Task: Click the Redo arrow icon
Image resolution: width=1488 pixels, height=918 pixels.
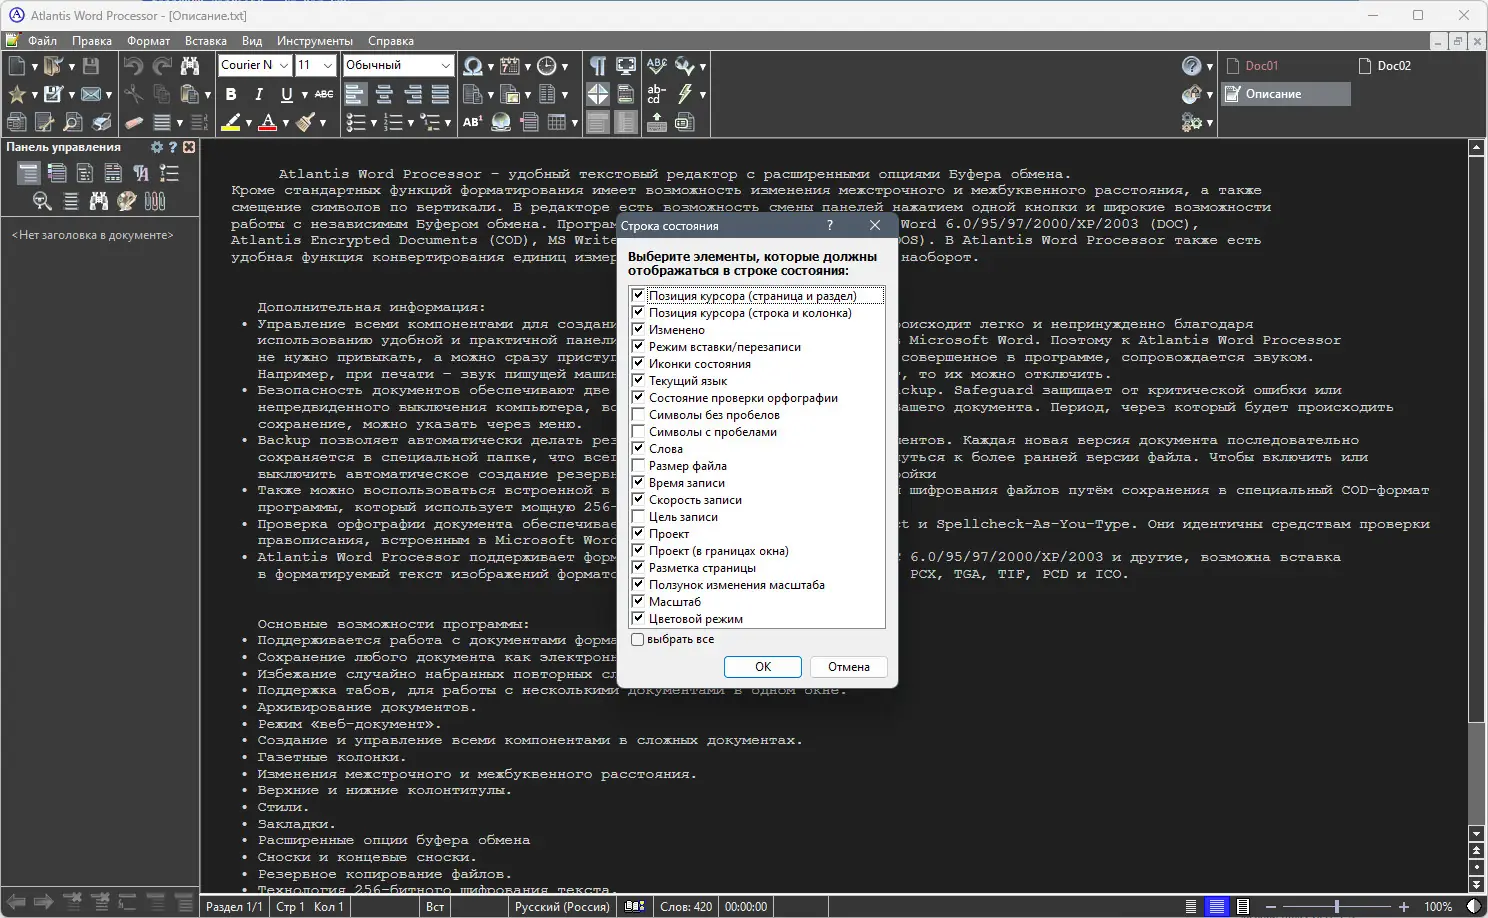Action: point(161,66)
